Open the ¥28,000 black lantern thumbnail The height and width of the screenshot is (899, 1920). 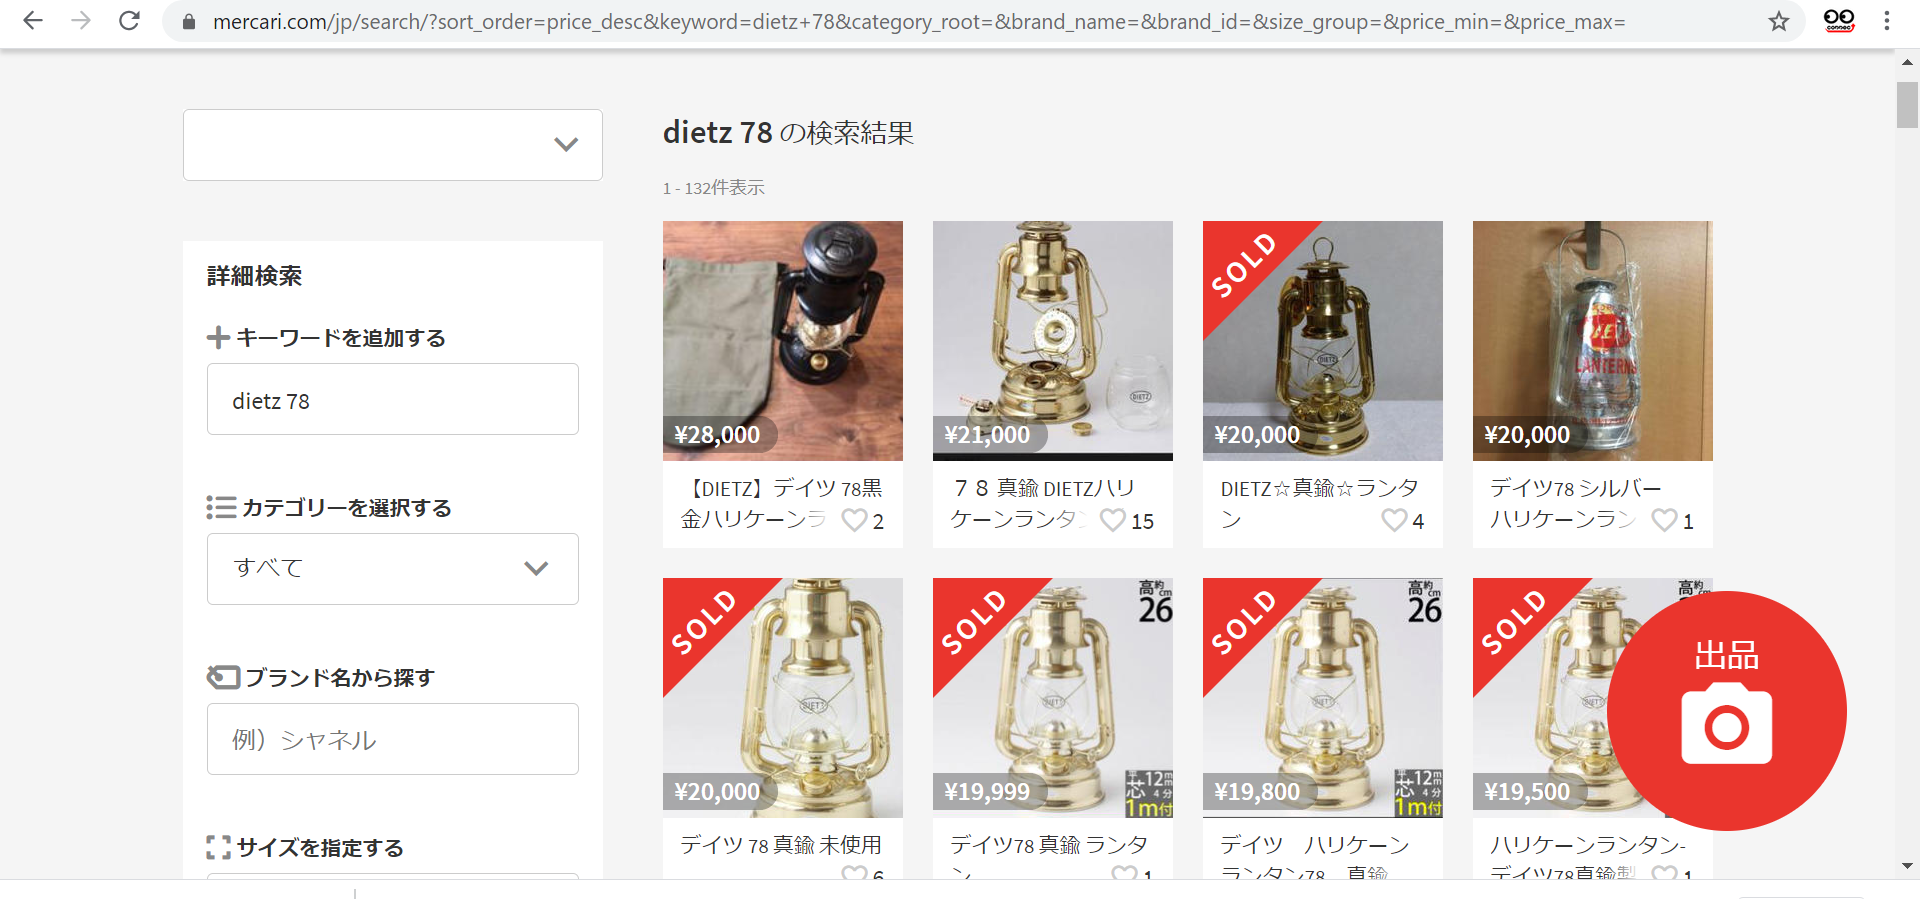783,341
